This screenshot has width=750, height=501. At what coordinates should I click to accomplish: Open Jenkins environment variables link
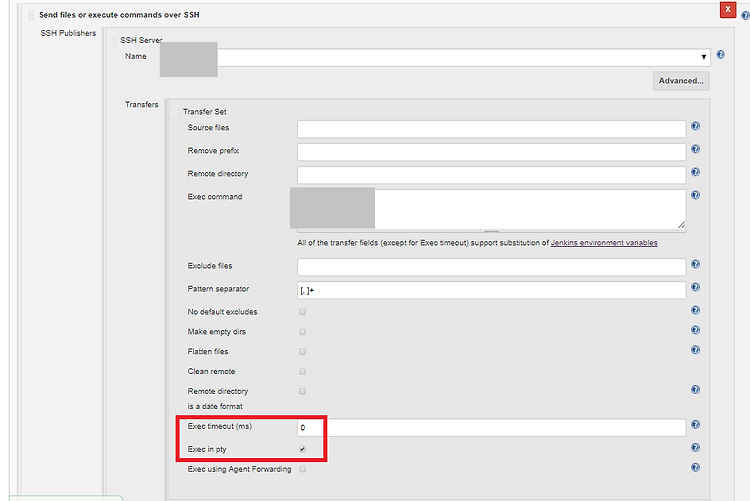604,243
